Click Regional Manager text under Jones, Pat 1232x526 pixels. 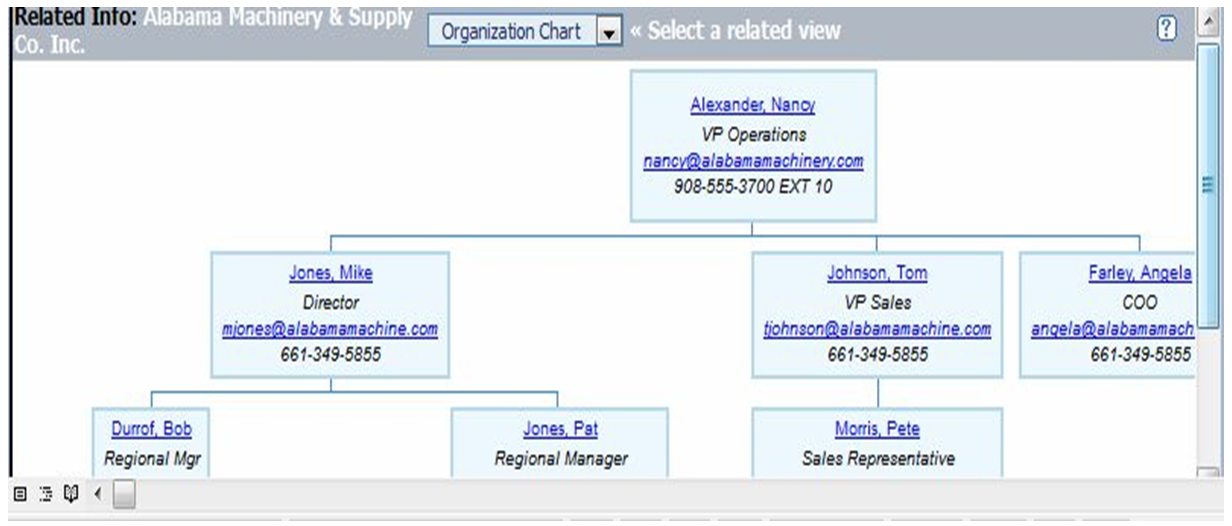(560, 459)
